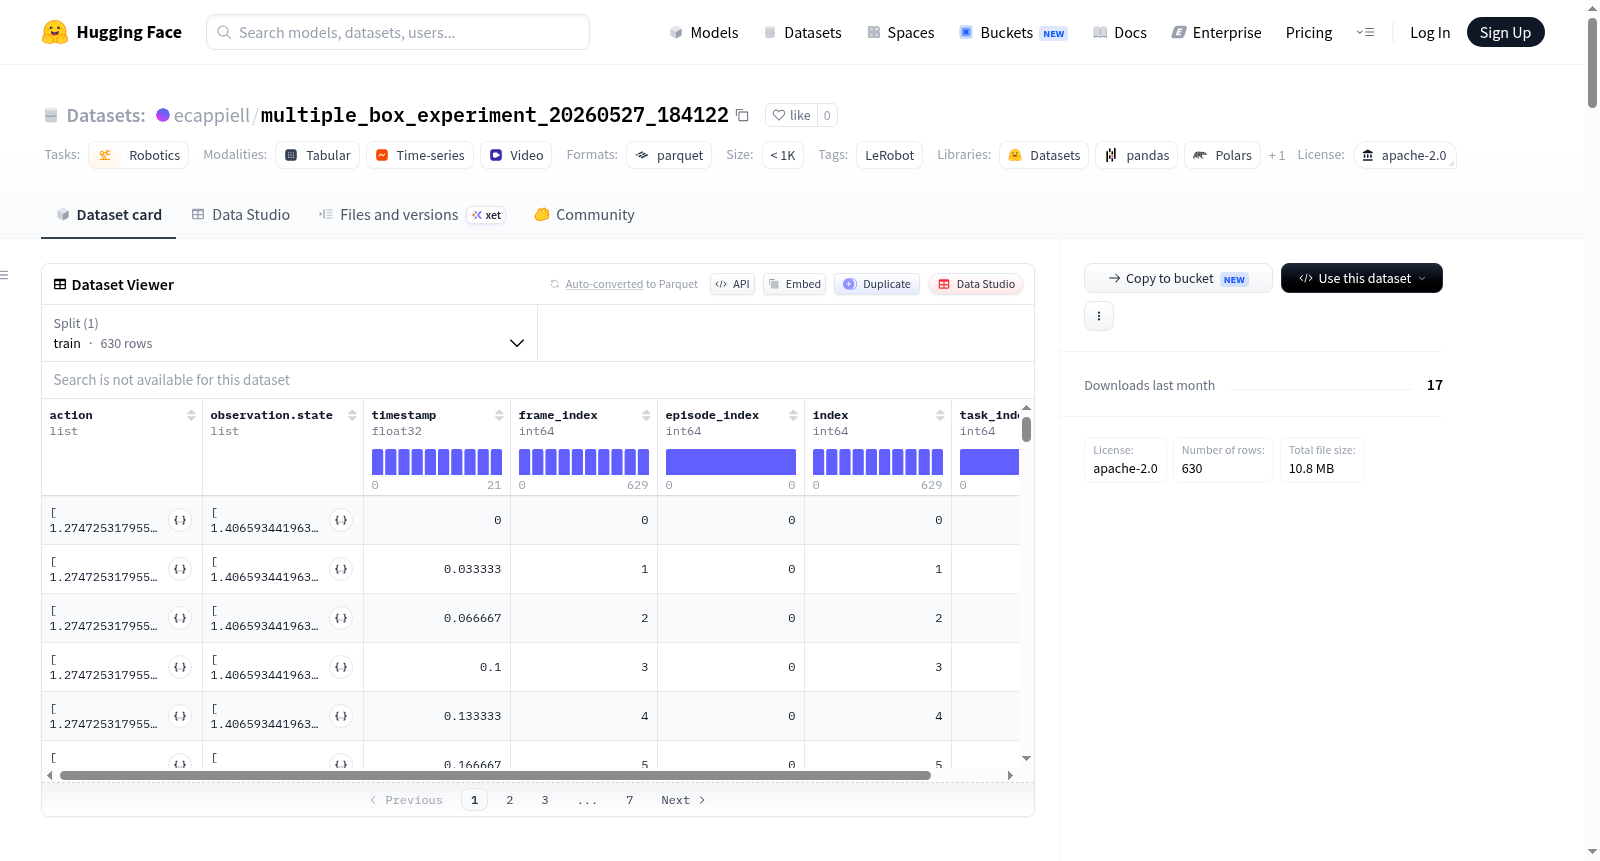Go to page 3 of the table
The image size is (1600, 861).
[x=545, y=800]
